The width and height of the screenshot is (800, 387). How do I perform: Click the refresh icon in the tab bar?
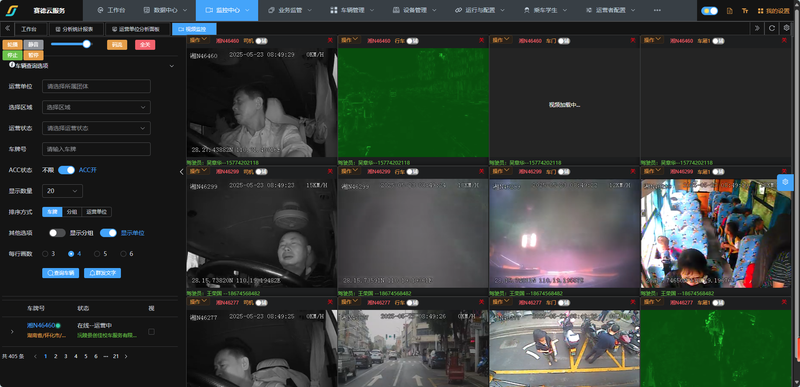point(772,29)
